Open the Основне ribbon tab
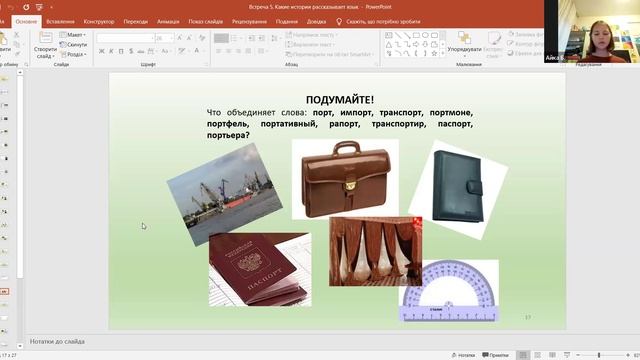Viewport: 640px width, 360px height. click(x=26, y=22)
